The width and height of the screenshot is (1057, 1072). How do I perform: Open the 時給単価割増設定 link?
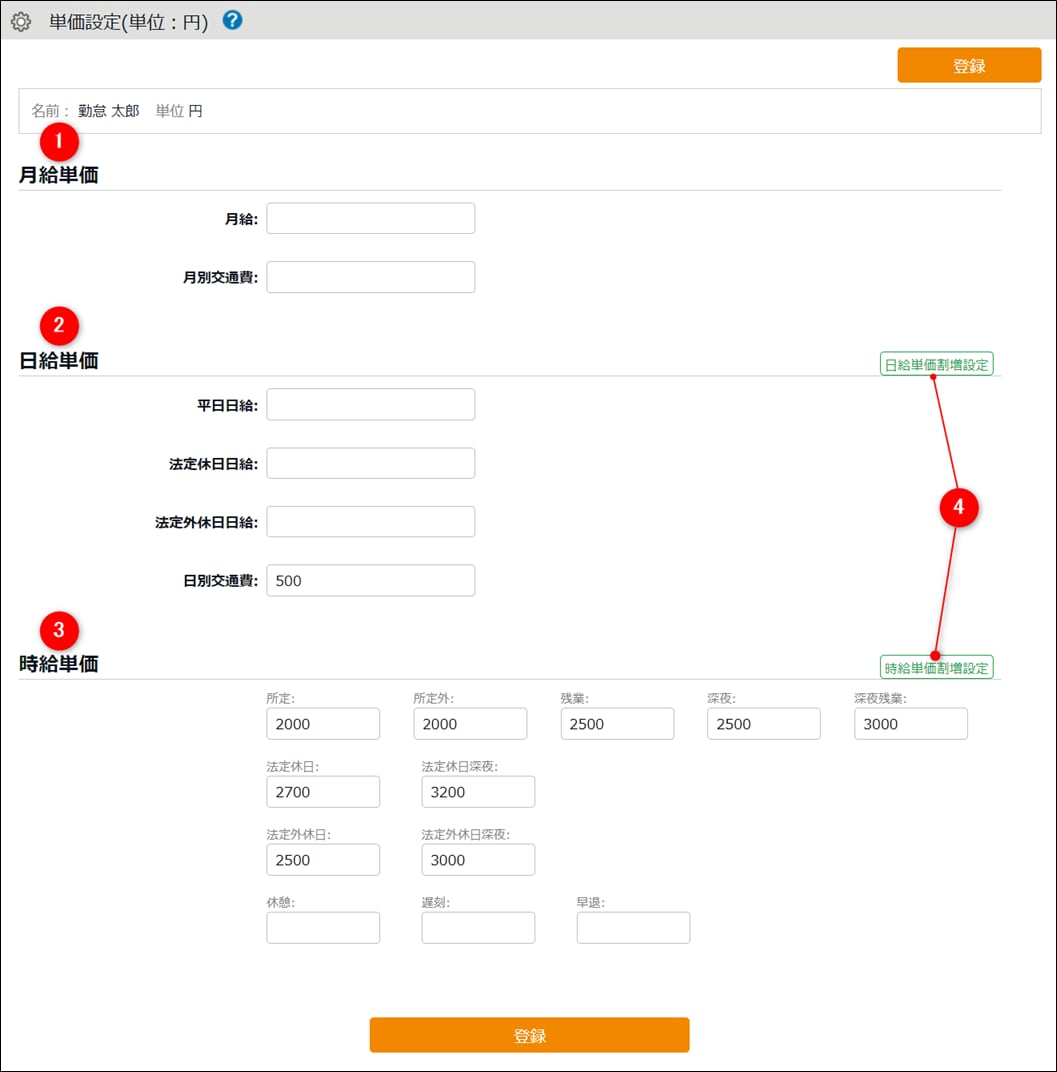(936, 667)
